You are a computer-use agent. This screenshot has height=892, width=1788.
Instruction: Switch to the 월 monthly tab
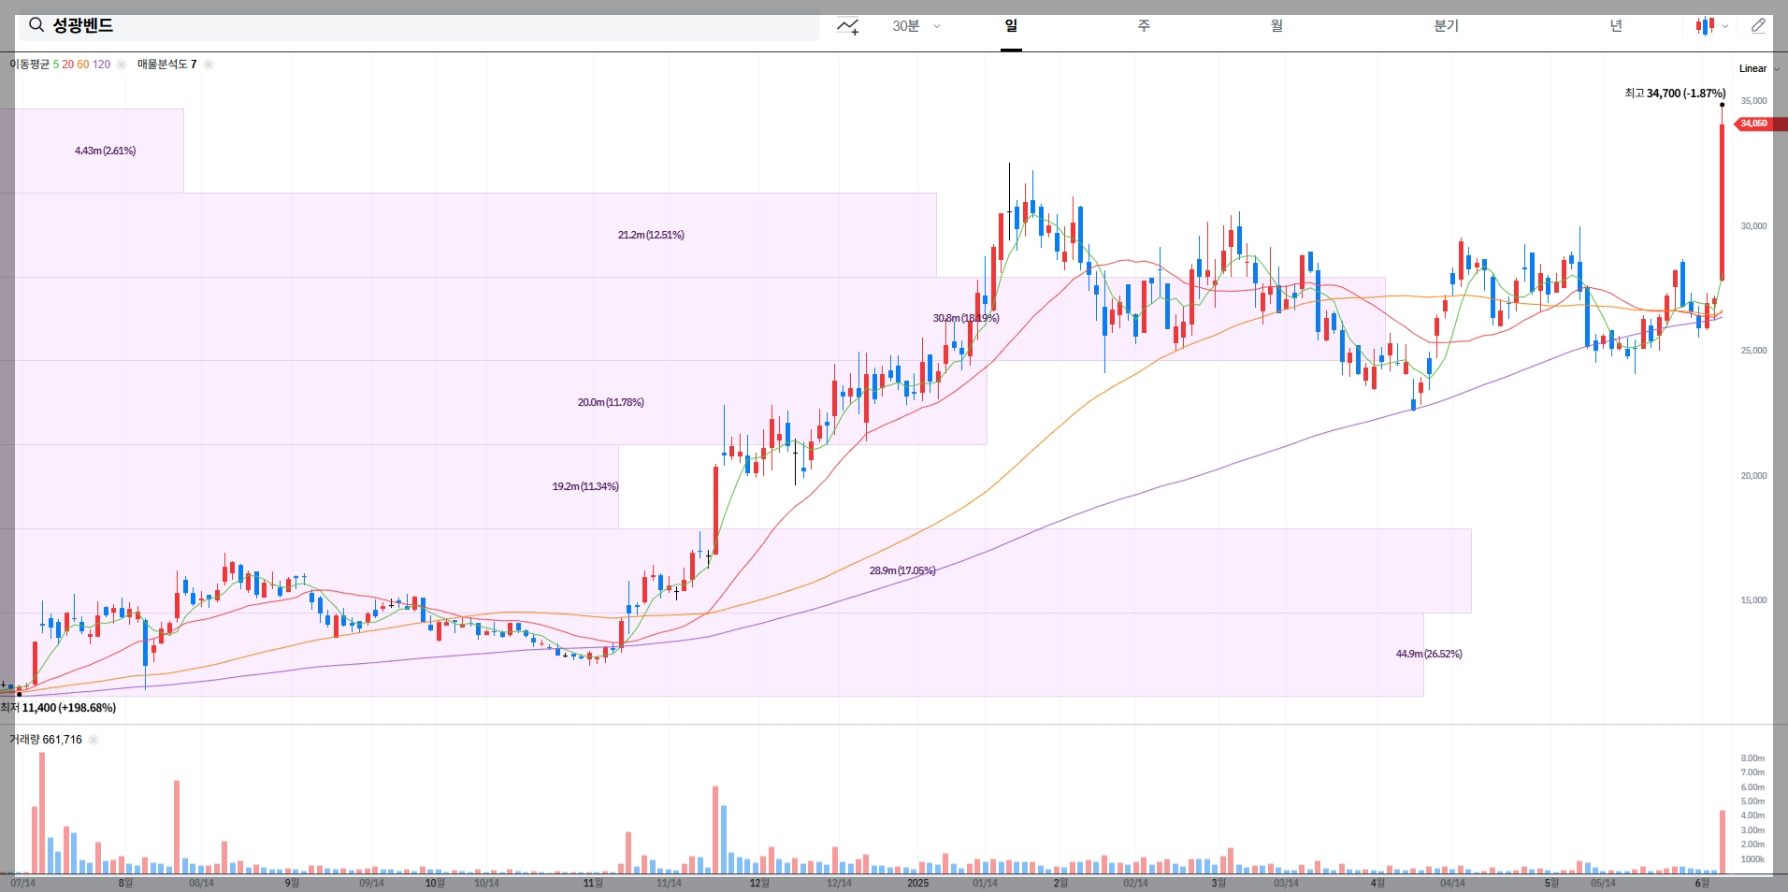point(1277,26)
